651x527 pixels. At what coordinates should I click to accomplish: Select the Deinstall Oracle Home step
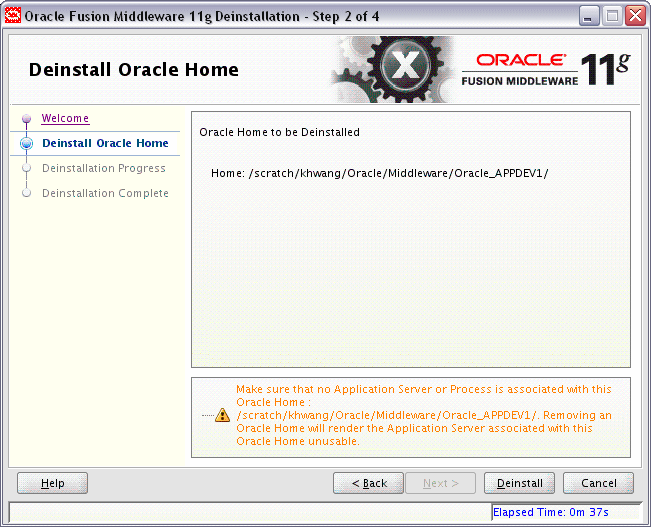point(105,143)
